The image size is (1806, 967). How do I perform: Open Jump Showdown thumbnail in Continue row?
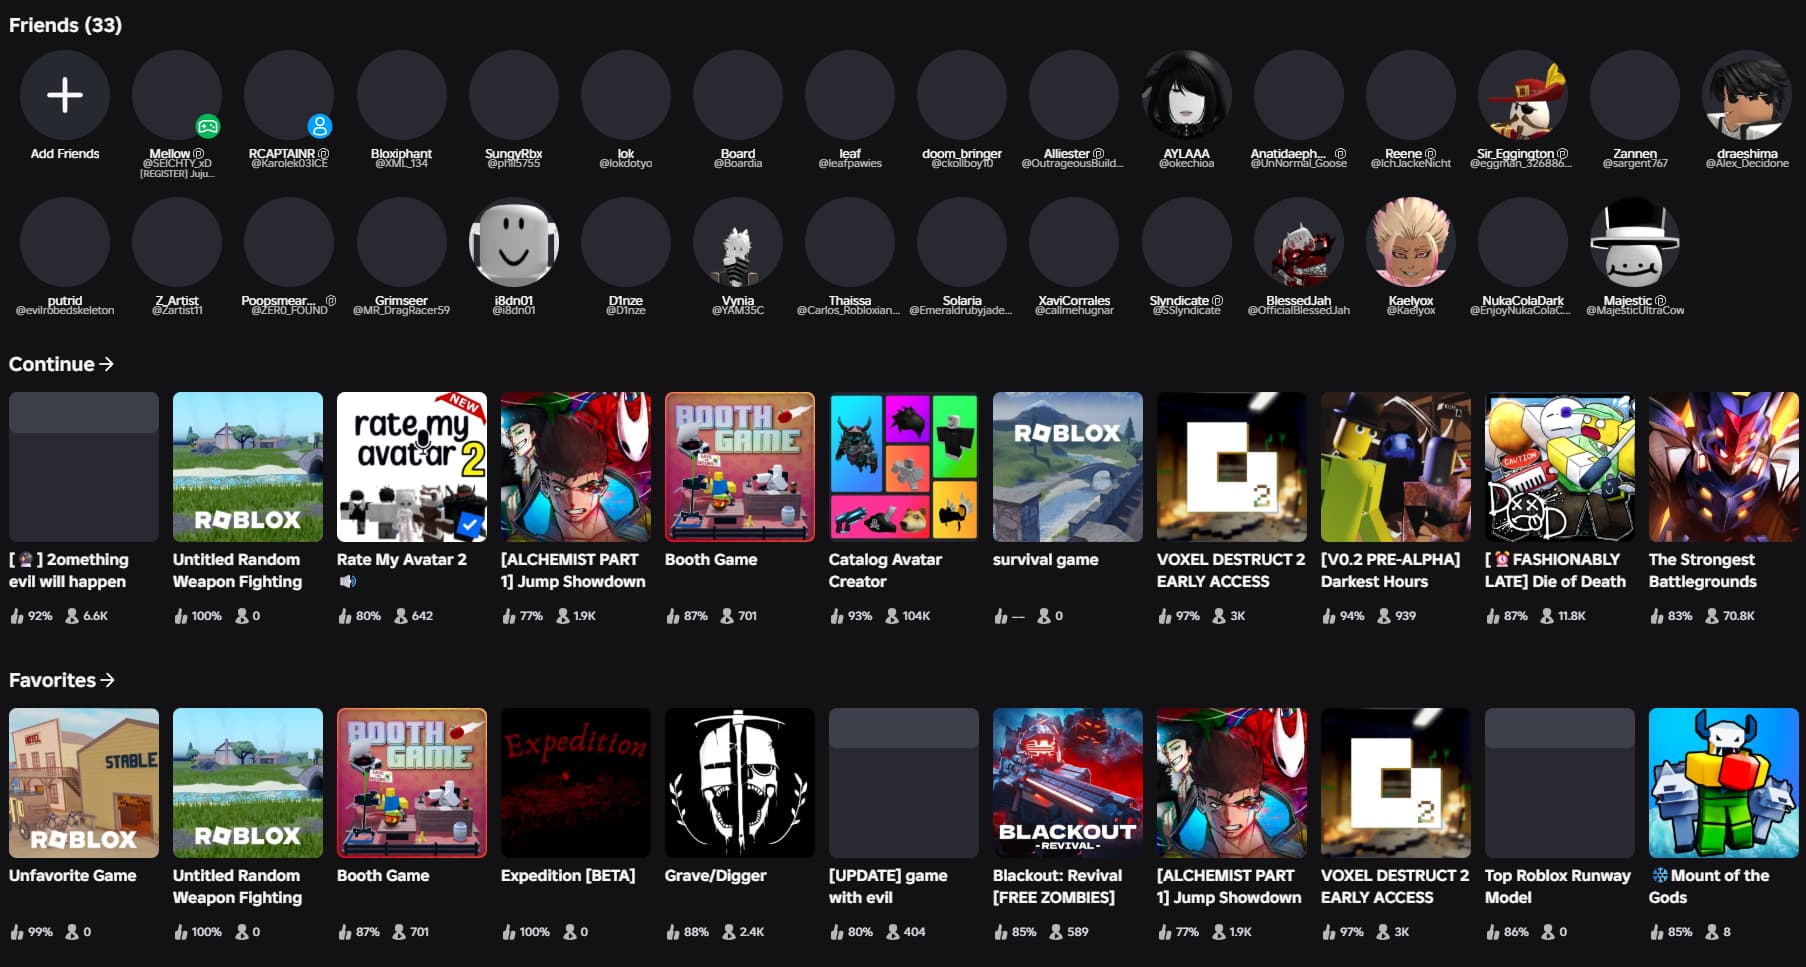pos(576,467)
